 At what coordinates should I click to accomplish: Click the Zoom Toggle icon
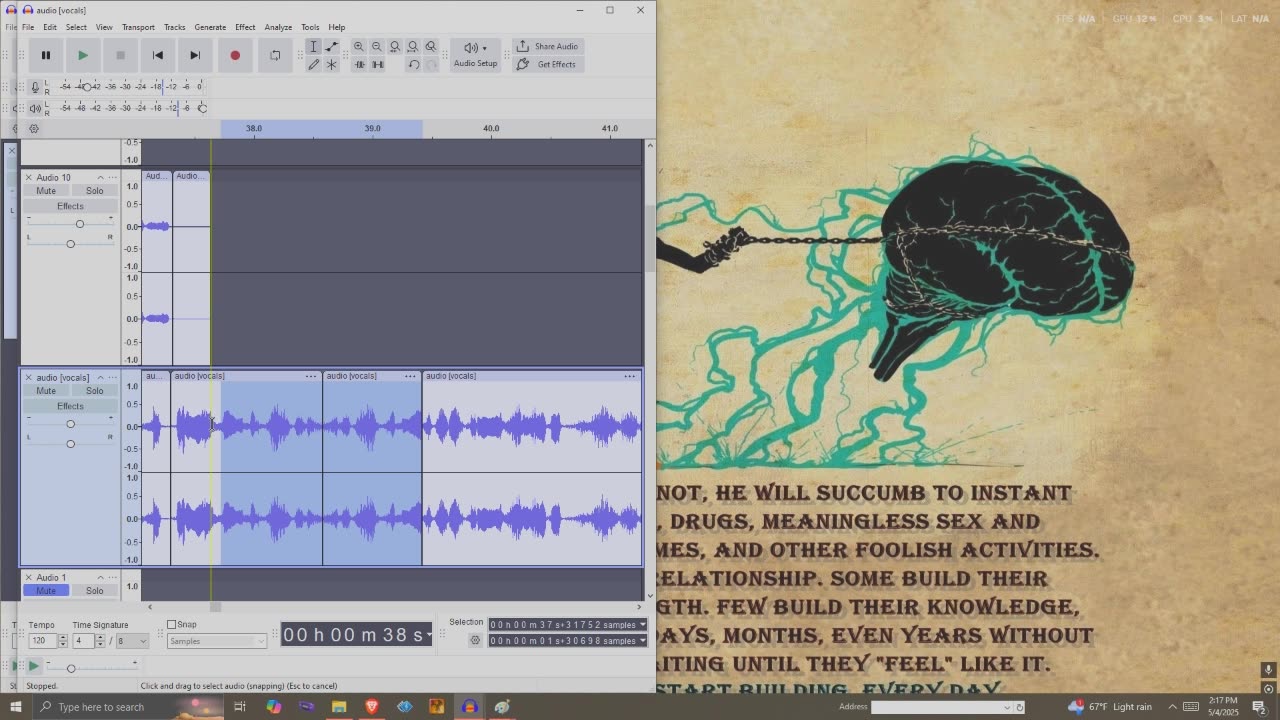pos(431,47)
